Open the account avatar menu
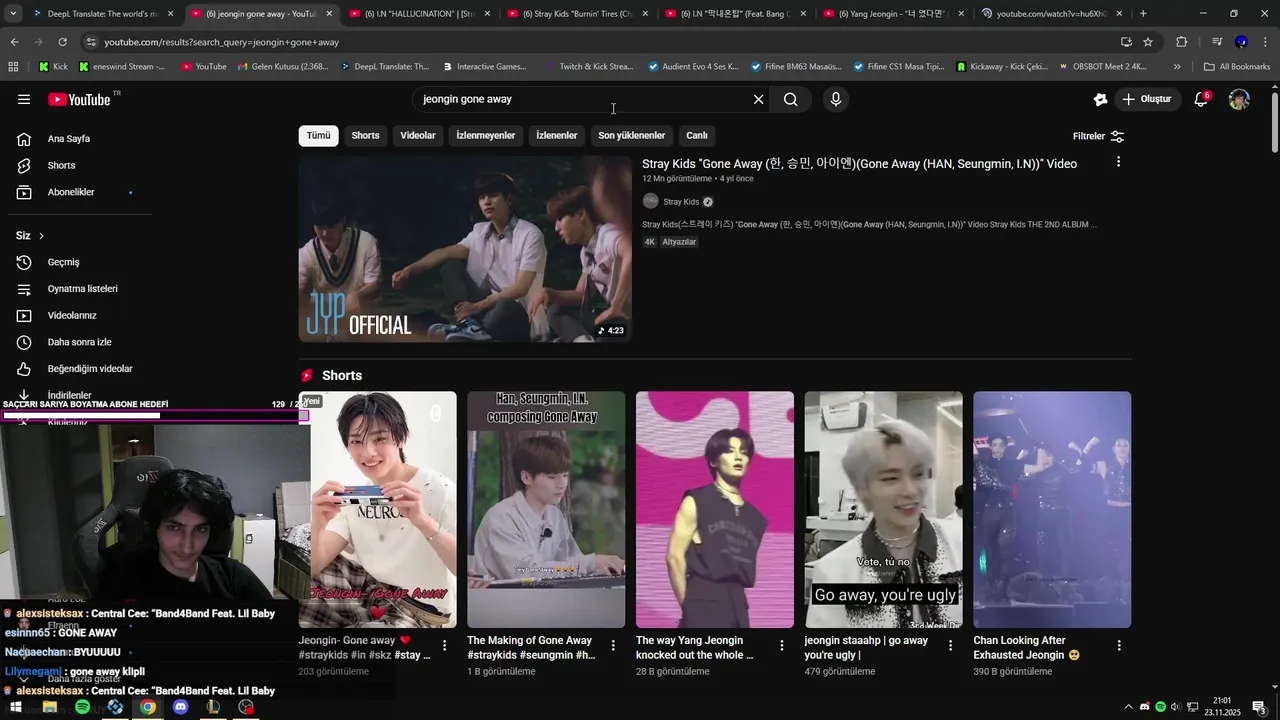Screen dimensions: 1280x720 (x=1239, y=99)
